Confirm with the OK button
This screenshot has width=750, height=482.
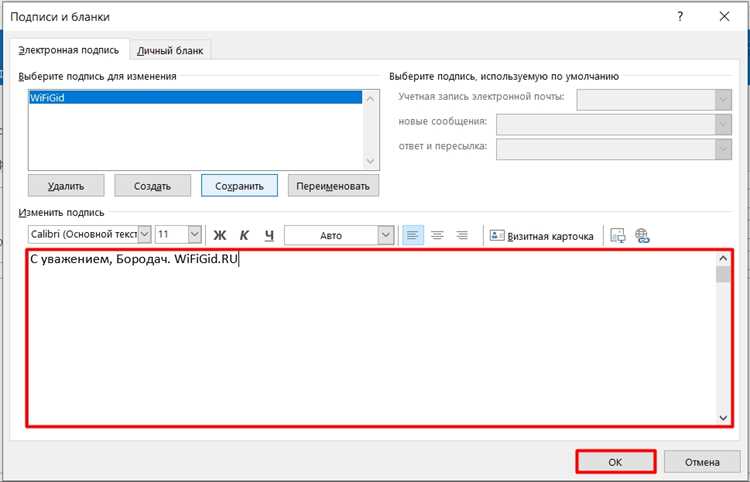616,462
